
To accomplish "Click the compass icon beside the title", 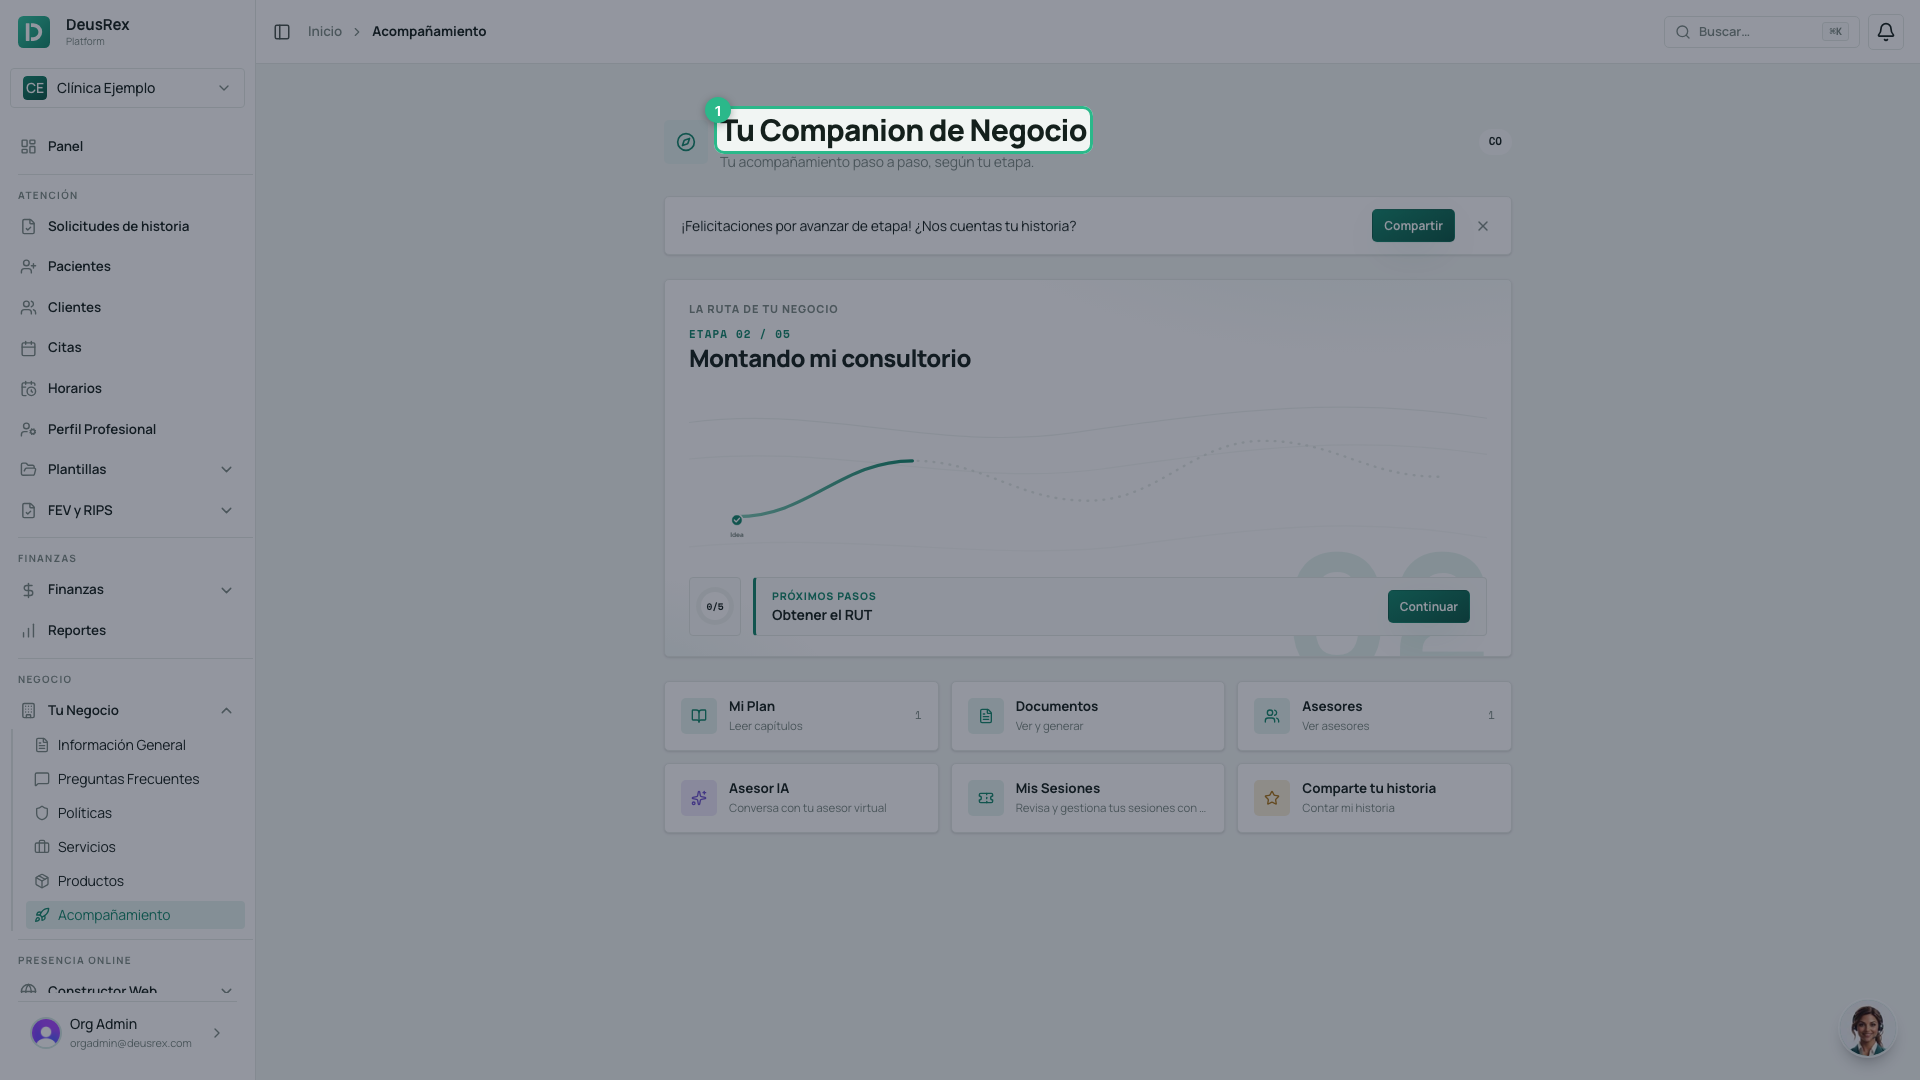I will tap(686, 142).
